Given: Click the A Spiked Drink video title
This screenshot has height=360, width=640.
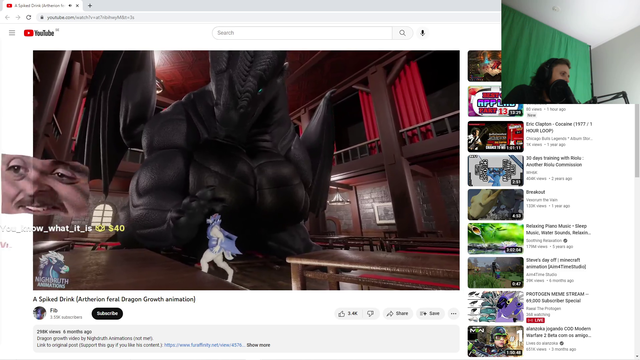Looking at the screenshot, I should (114, 299).
